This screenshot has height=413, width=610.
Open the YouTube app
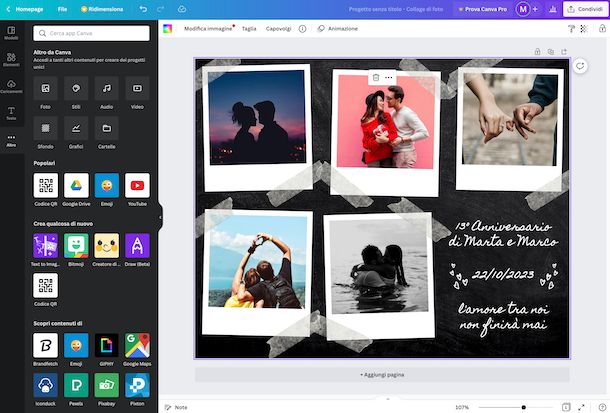137,186
